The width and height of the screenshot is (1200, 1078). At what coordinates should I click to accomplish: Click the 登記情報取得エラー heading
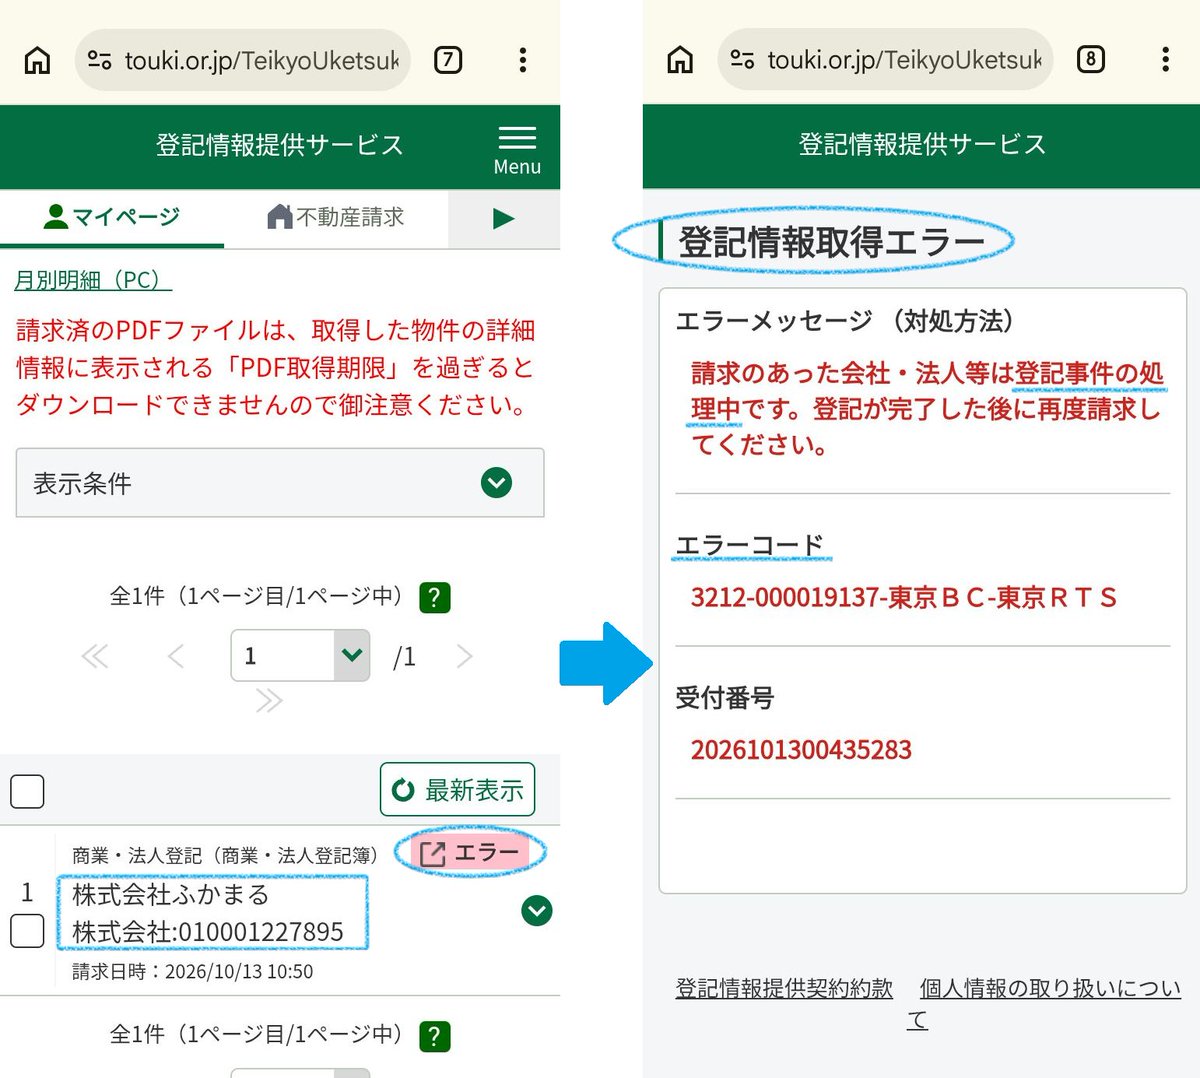(x=832, y=243)
